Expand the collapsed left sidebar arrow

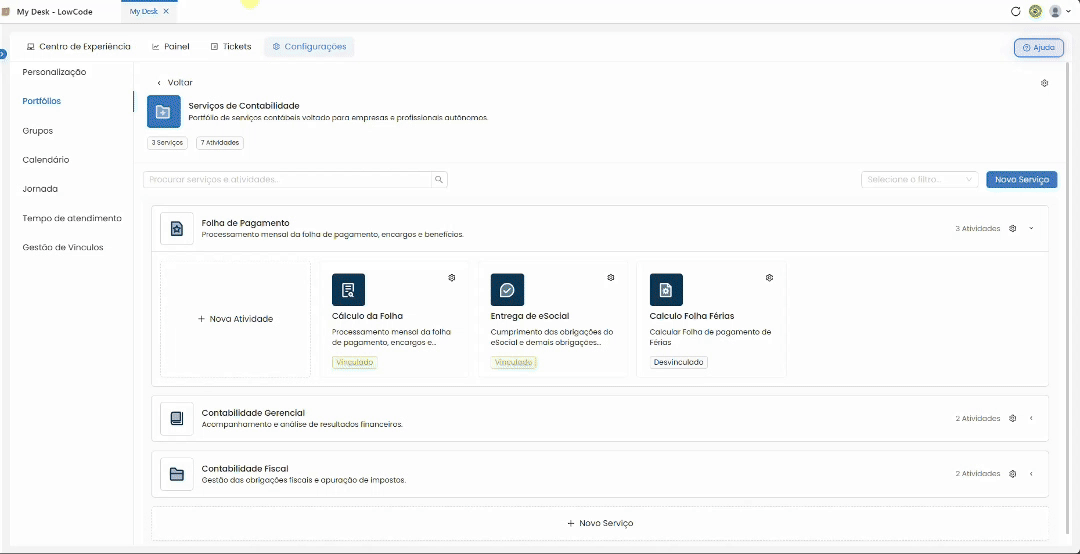coord(3,54)
